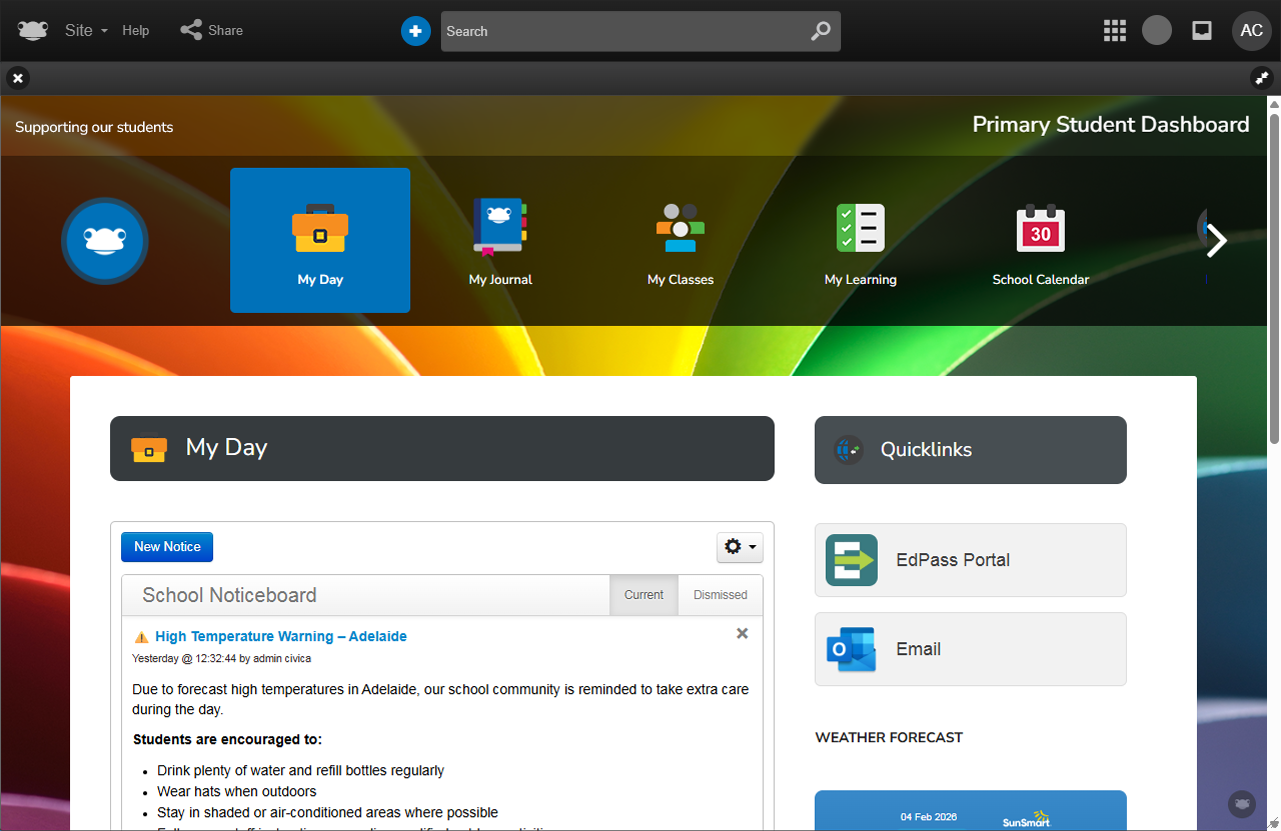This screenshot has width=1281, height=831.
Task: Click the blue plus create button
Action: click(x=416, y=31)
